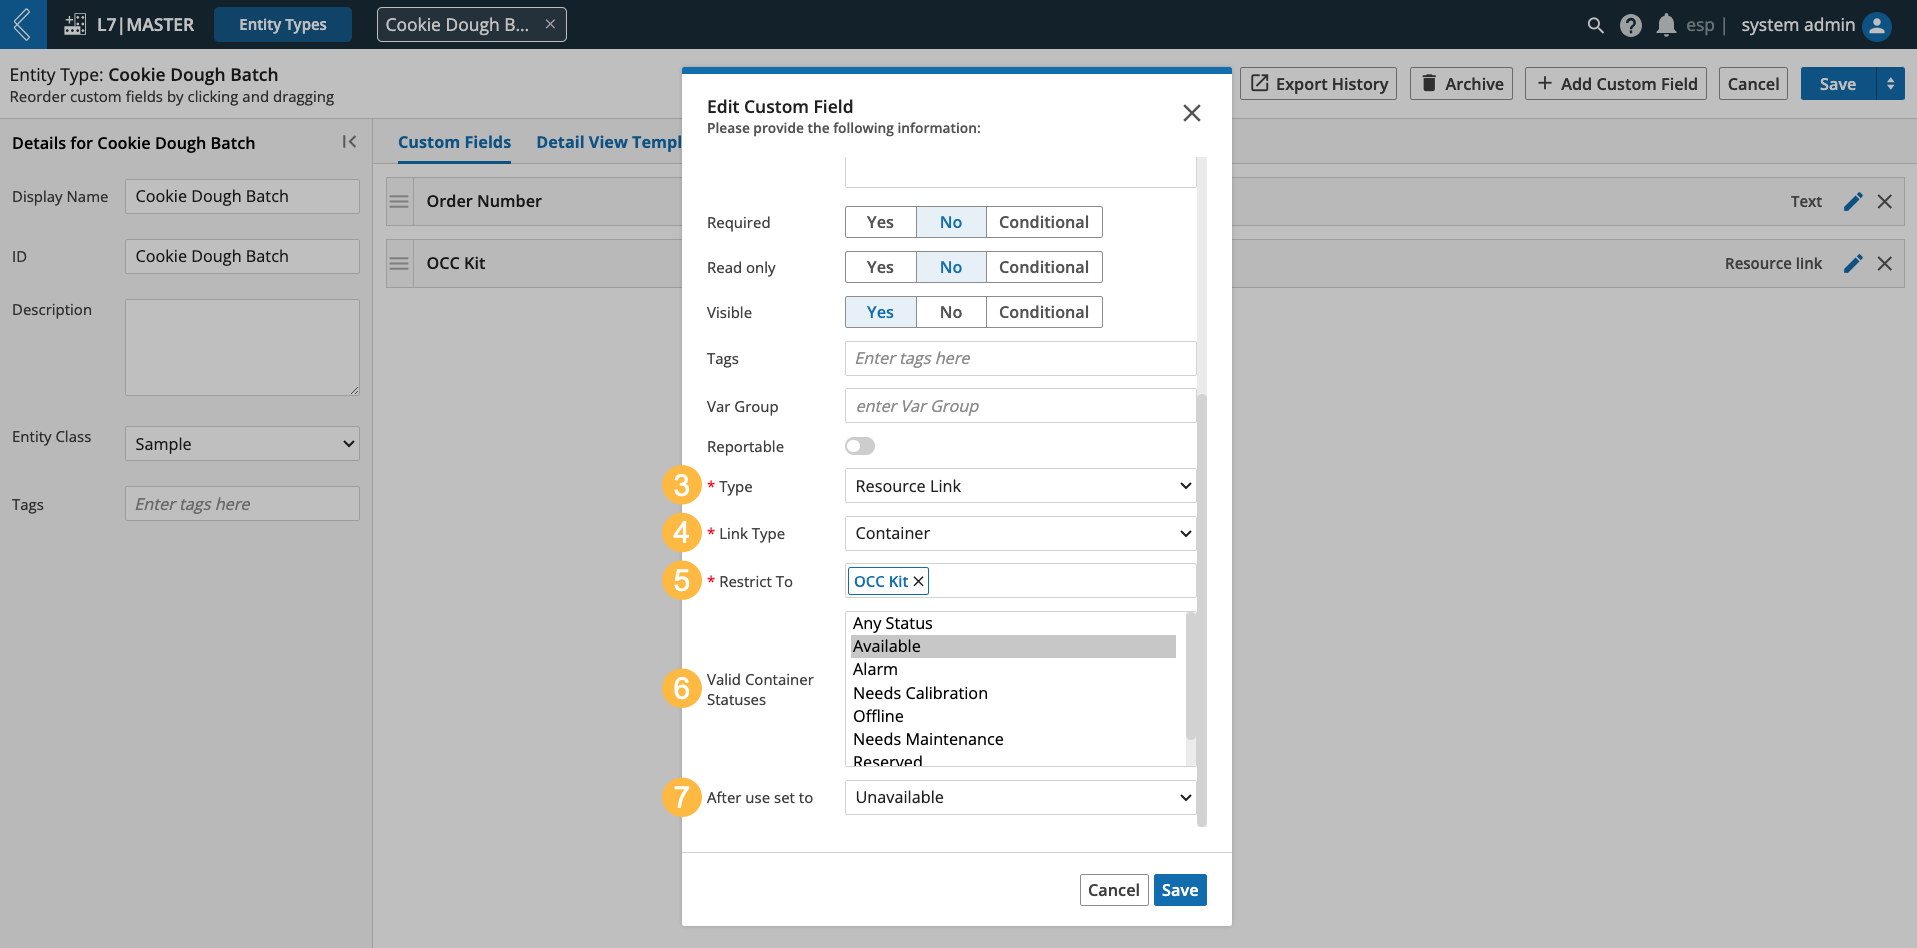This screenshot has height=948, width=1917.
Task: Set Required to No
Action: click(x=951, y=222)
